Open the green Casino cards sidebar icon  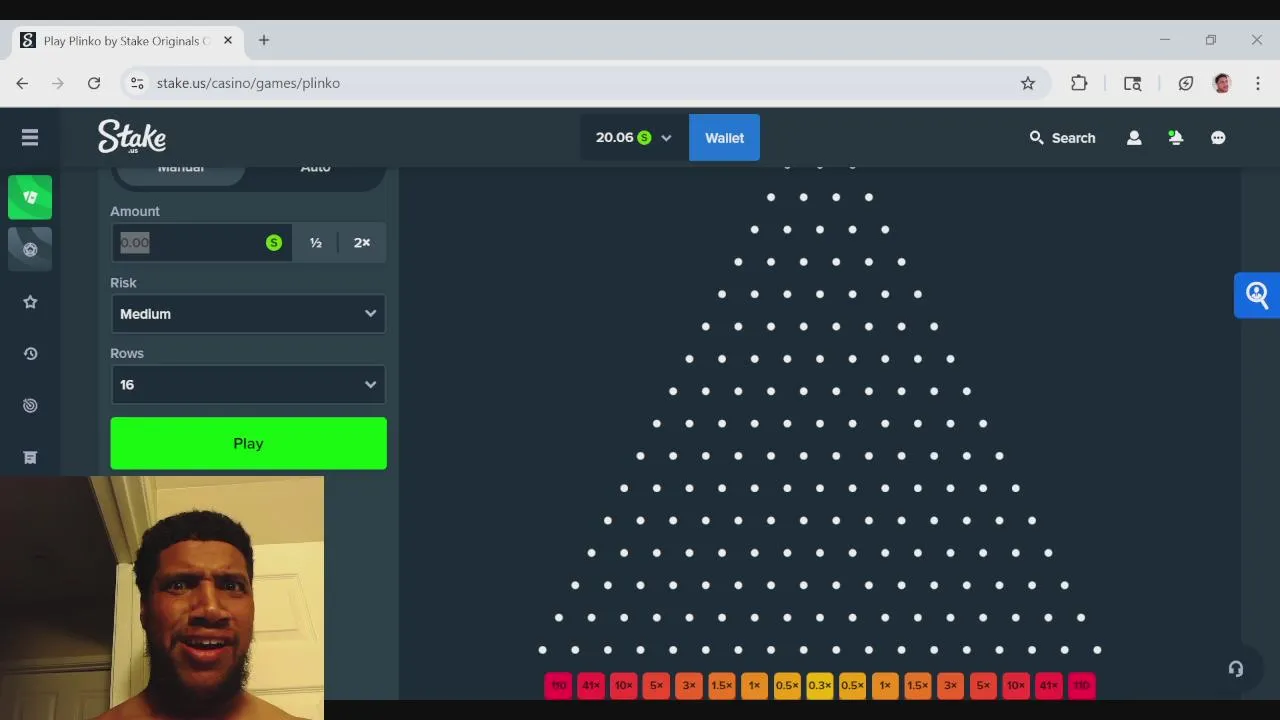pyautogui.click(x=30, y=197)
